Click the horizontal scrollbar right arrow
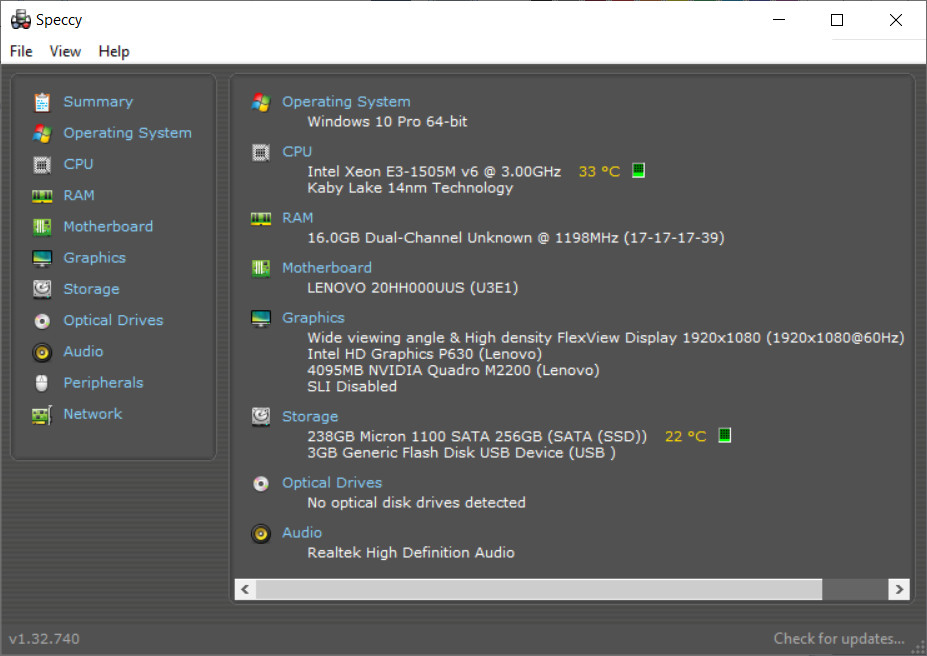 [x=899, y=589]
